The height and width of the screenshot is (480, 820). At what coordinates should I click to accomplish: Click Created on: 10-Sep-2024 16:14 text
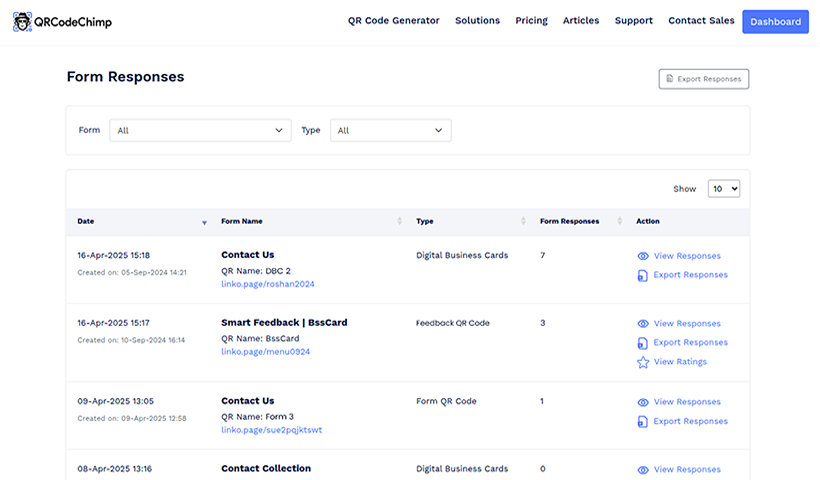point(131,340)
